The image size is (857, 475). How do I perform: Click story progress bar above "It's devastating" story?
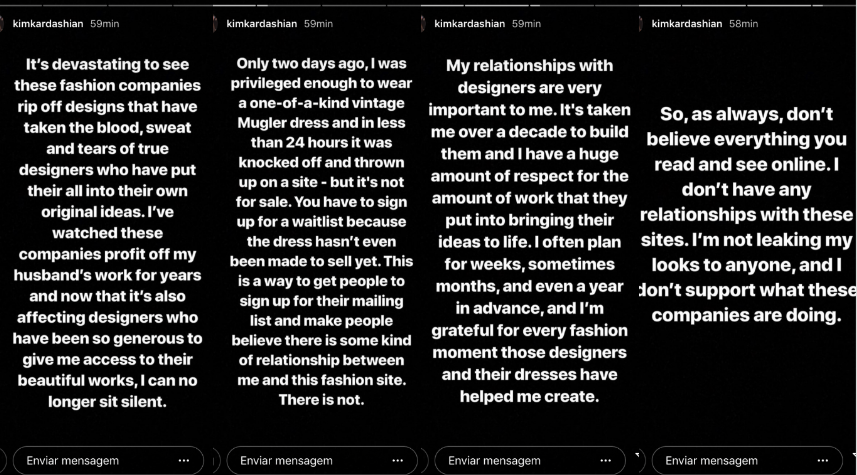click(107, 5)
